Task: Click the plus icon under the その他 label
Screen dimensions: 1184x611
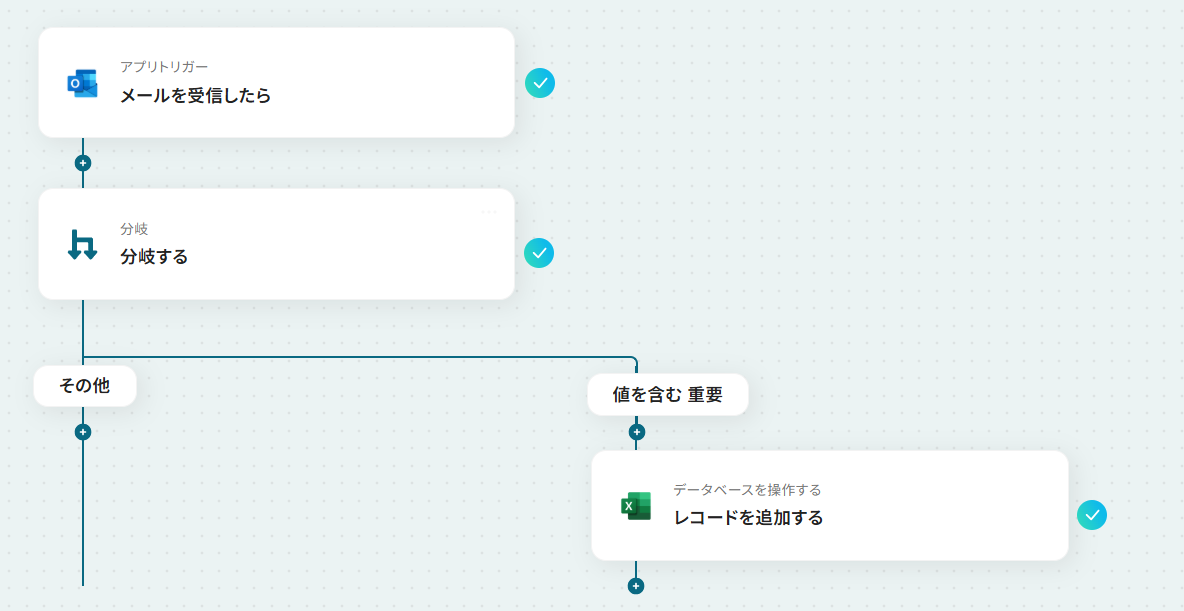Action: pos(84,432)
